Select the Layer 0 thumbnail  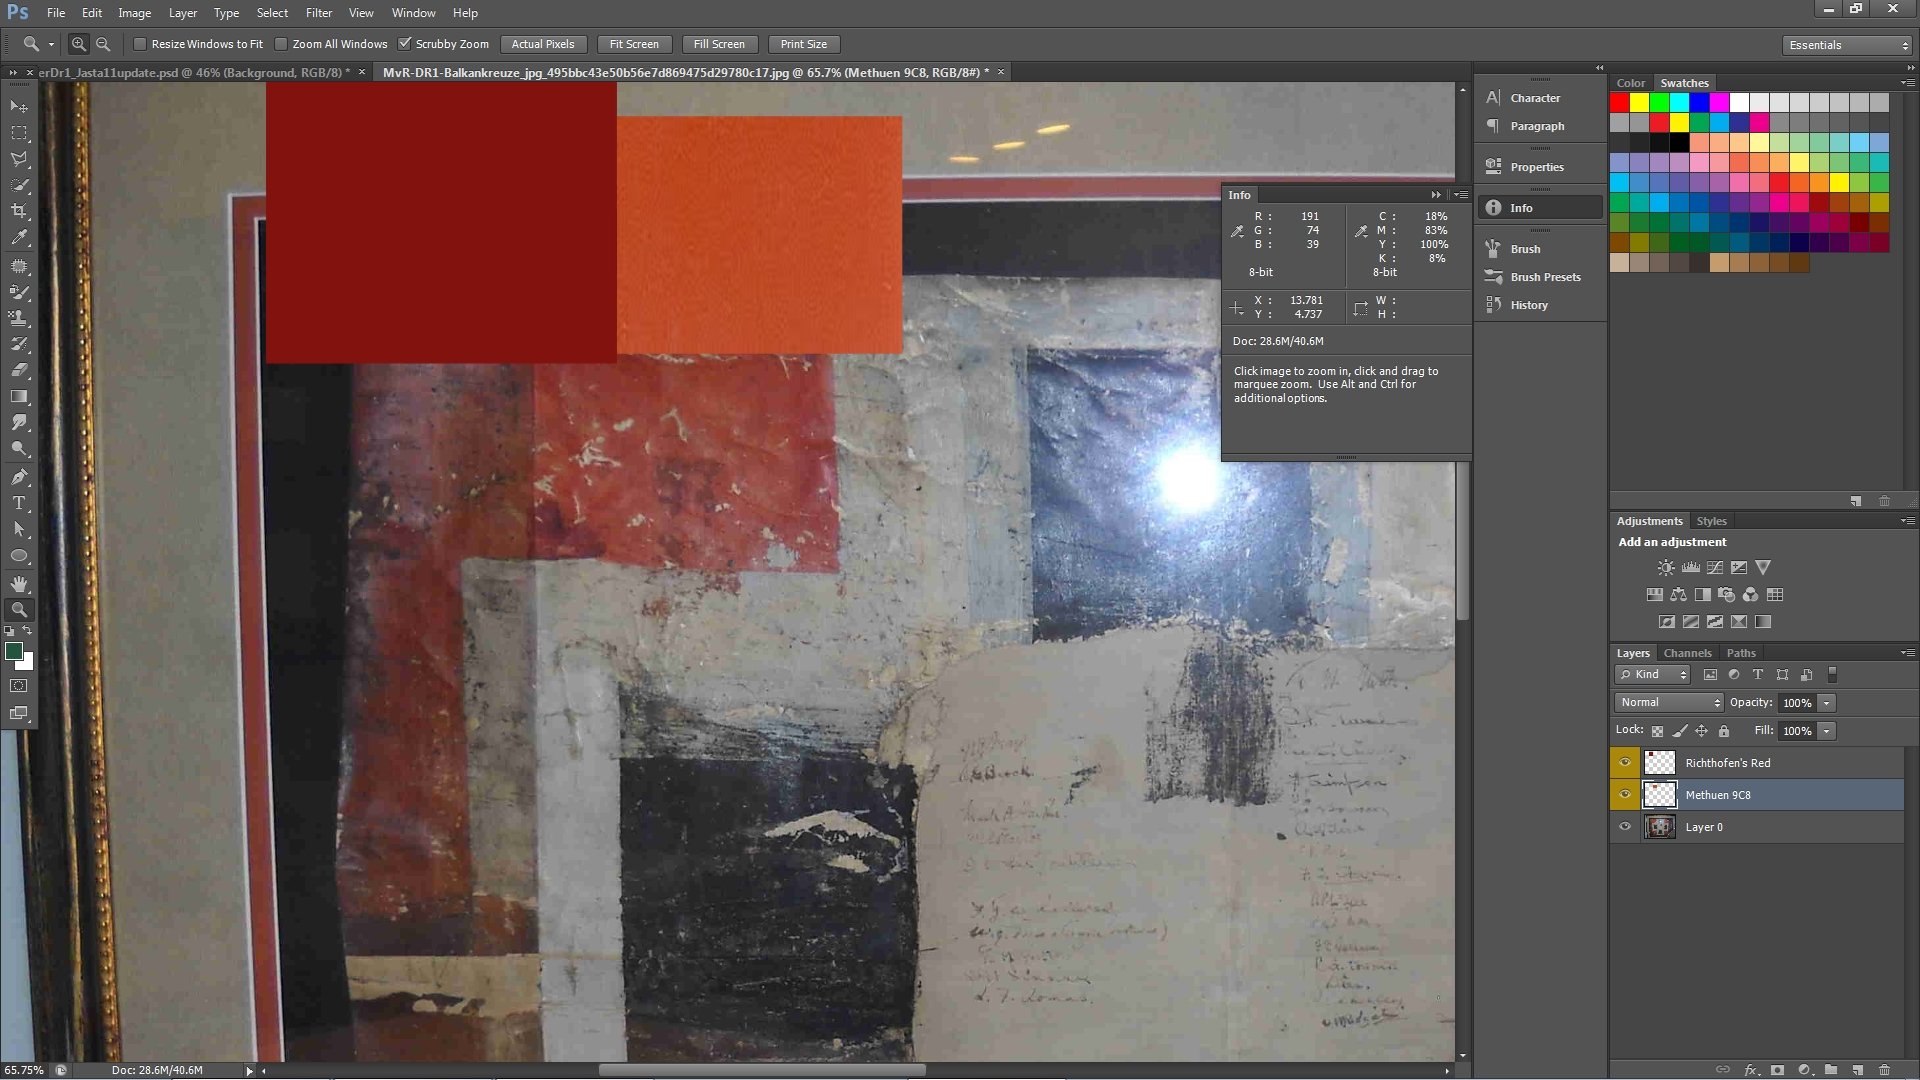tap(1660, 827)
